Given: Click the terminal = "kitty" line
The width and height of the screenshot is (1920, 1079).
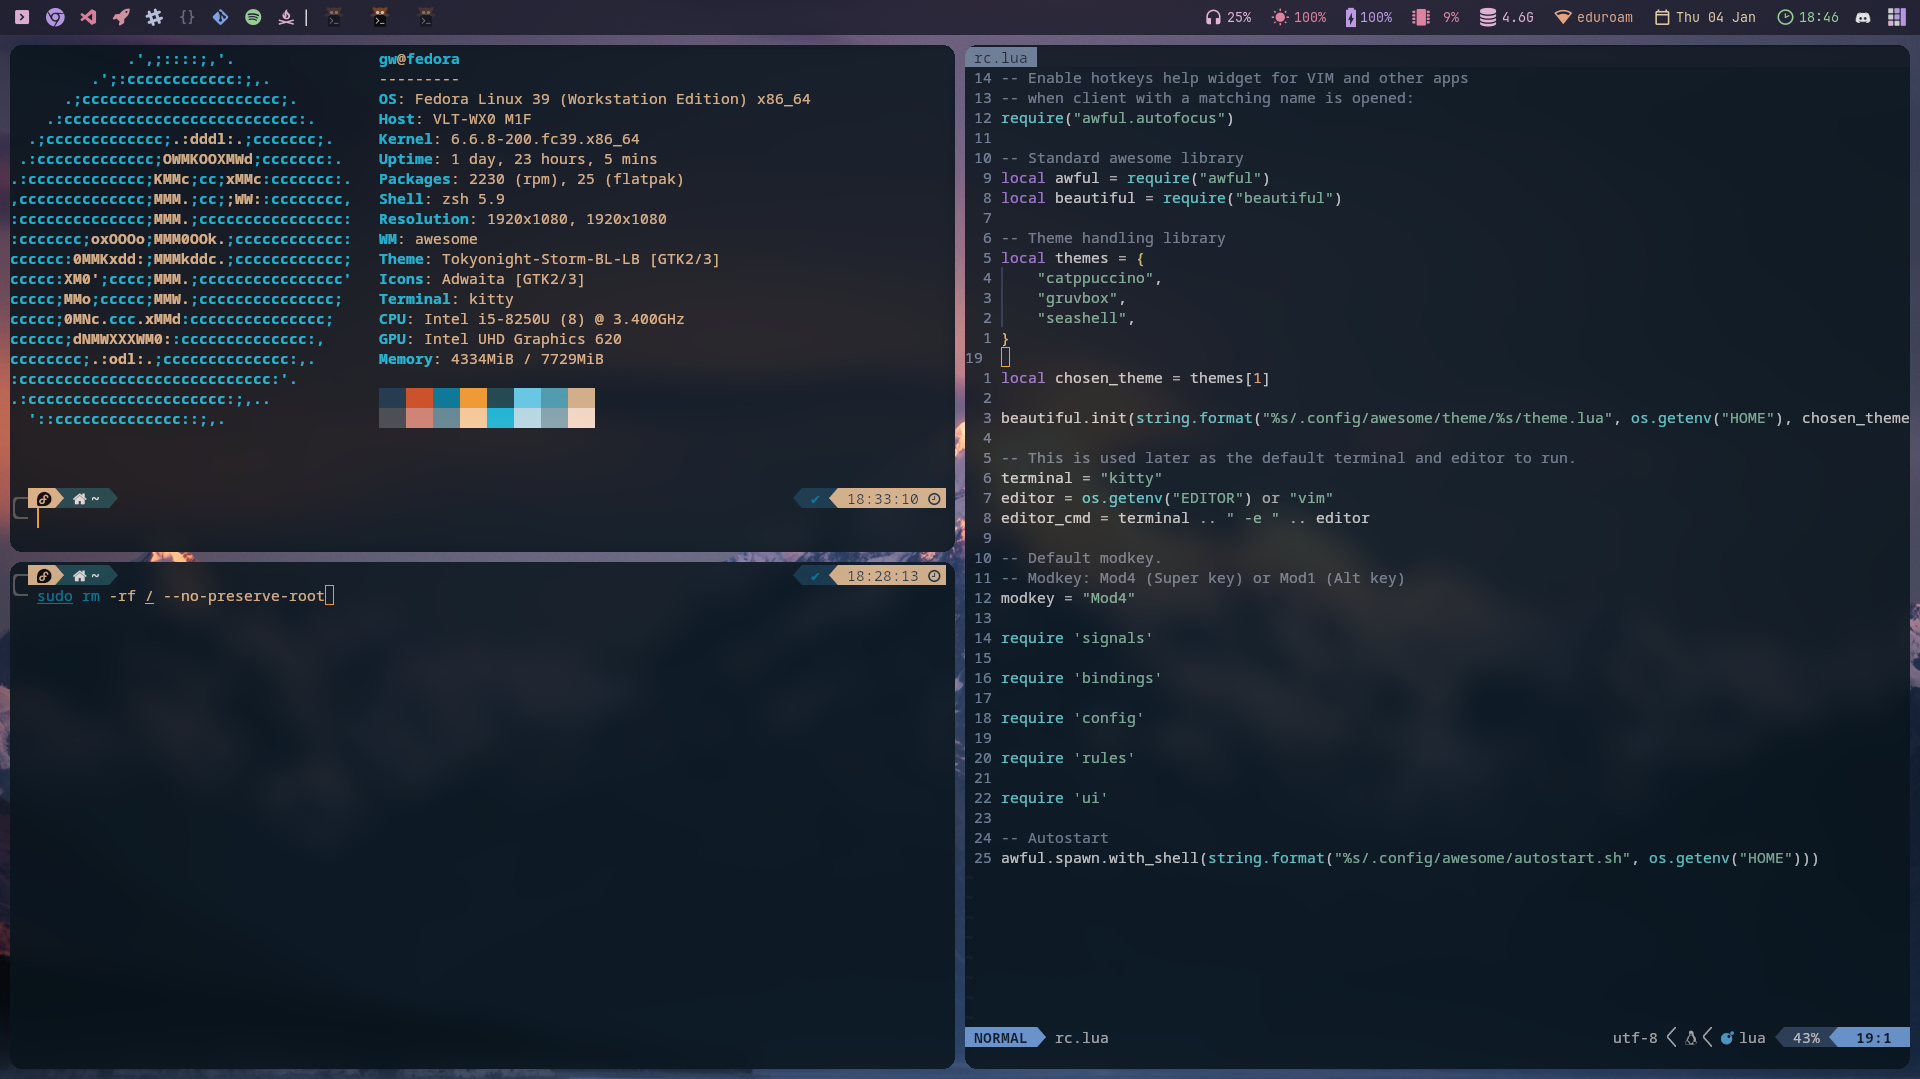Looking at the screenshot, I should pyautogui.click(x=1081, y=478).
